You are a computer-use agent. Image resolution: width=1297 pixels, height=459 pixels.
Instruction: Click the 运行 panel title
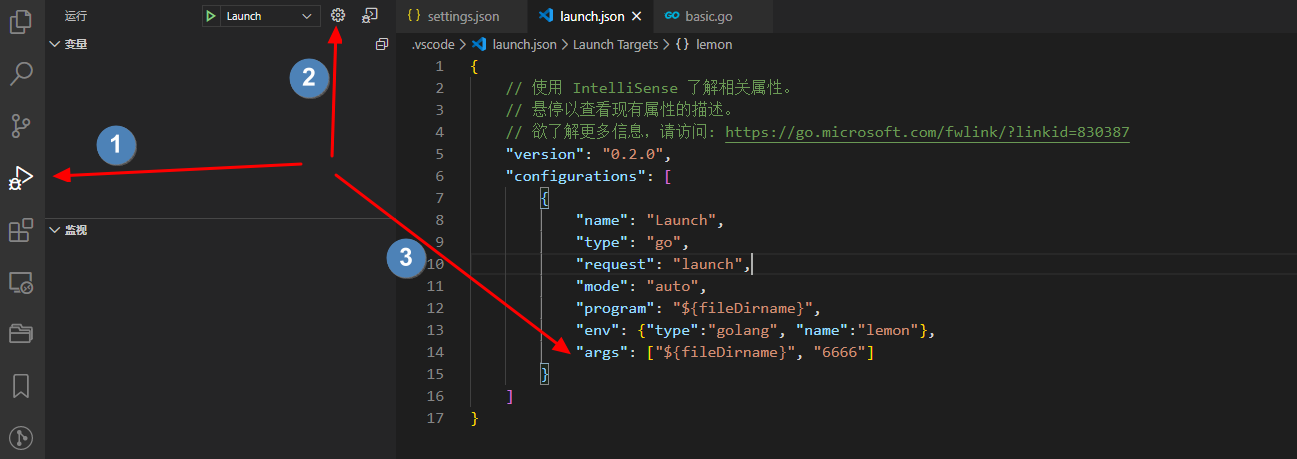[x=76, y=16]
